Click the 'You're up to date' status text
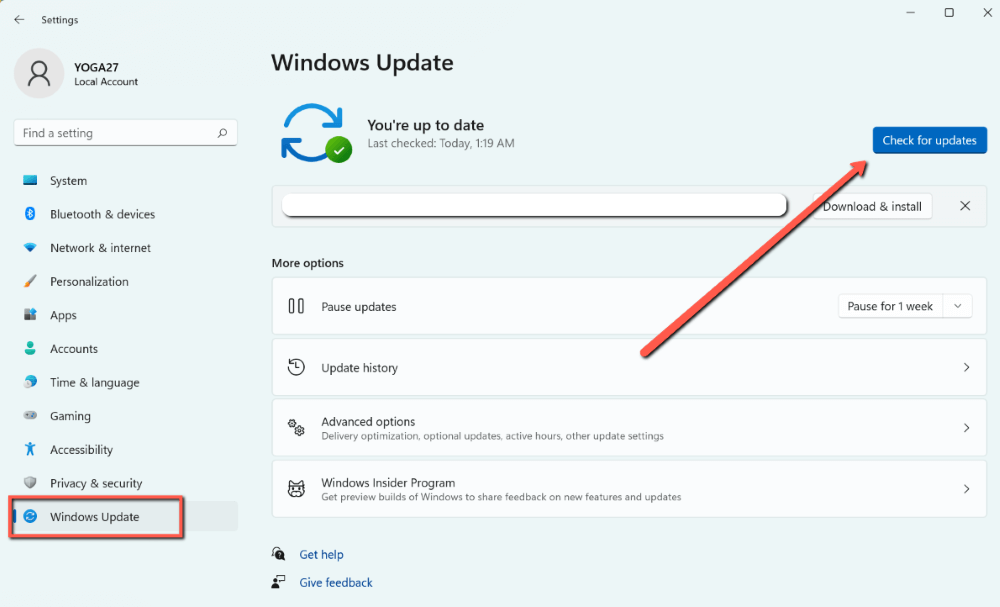 (x=425, y=125)
